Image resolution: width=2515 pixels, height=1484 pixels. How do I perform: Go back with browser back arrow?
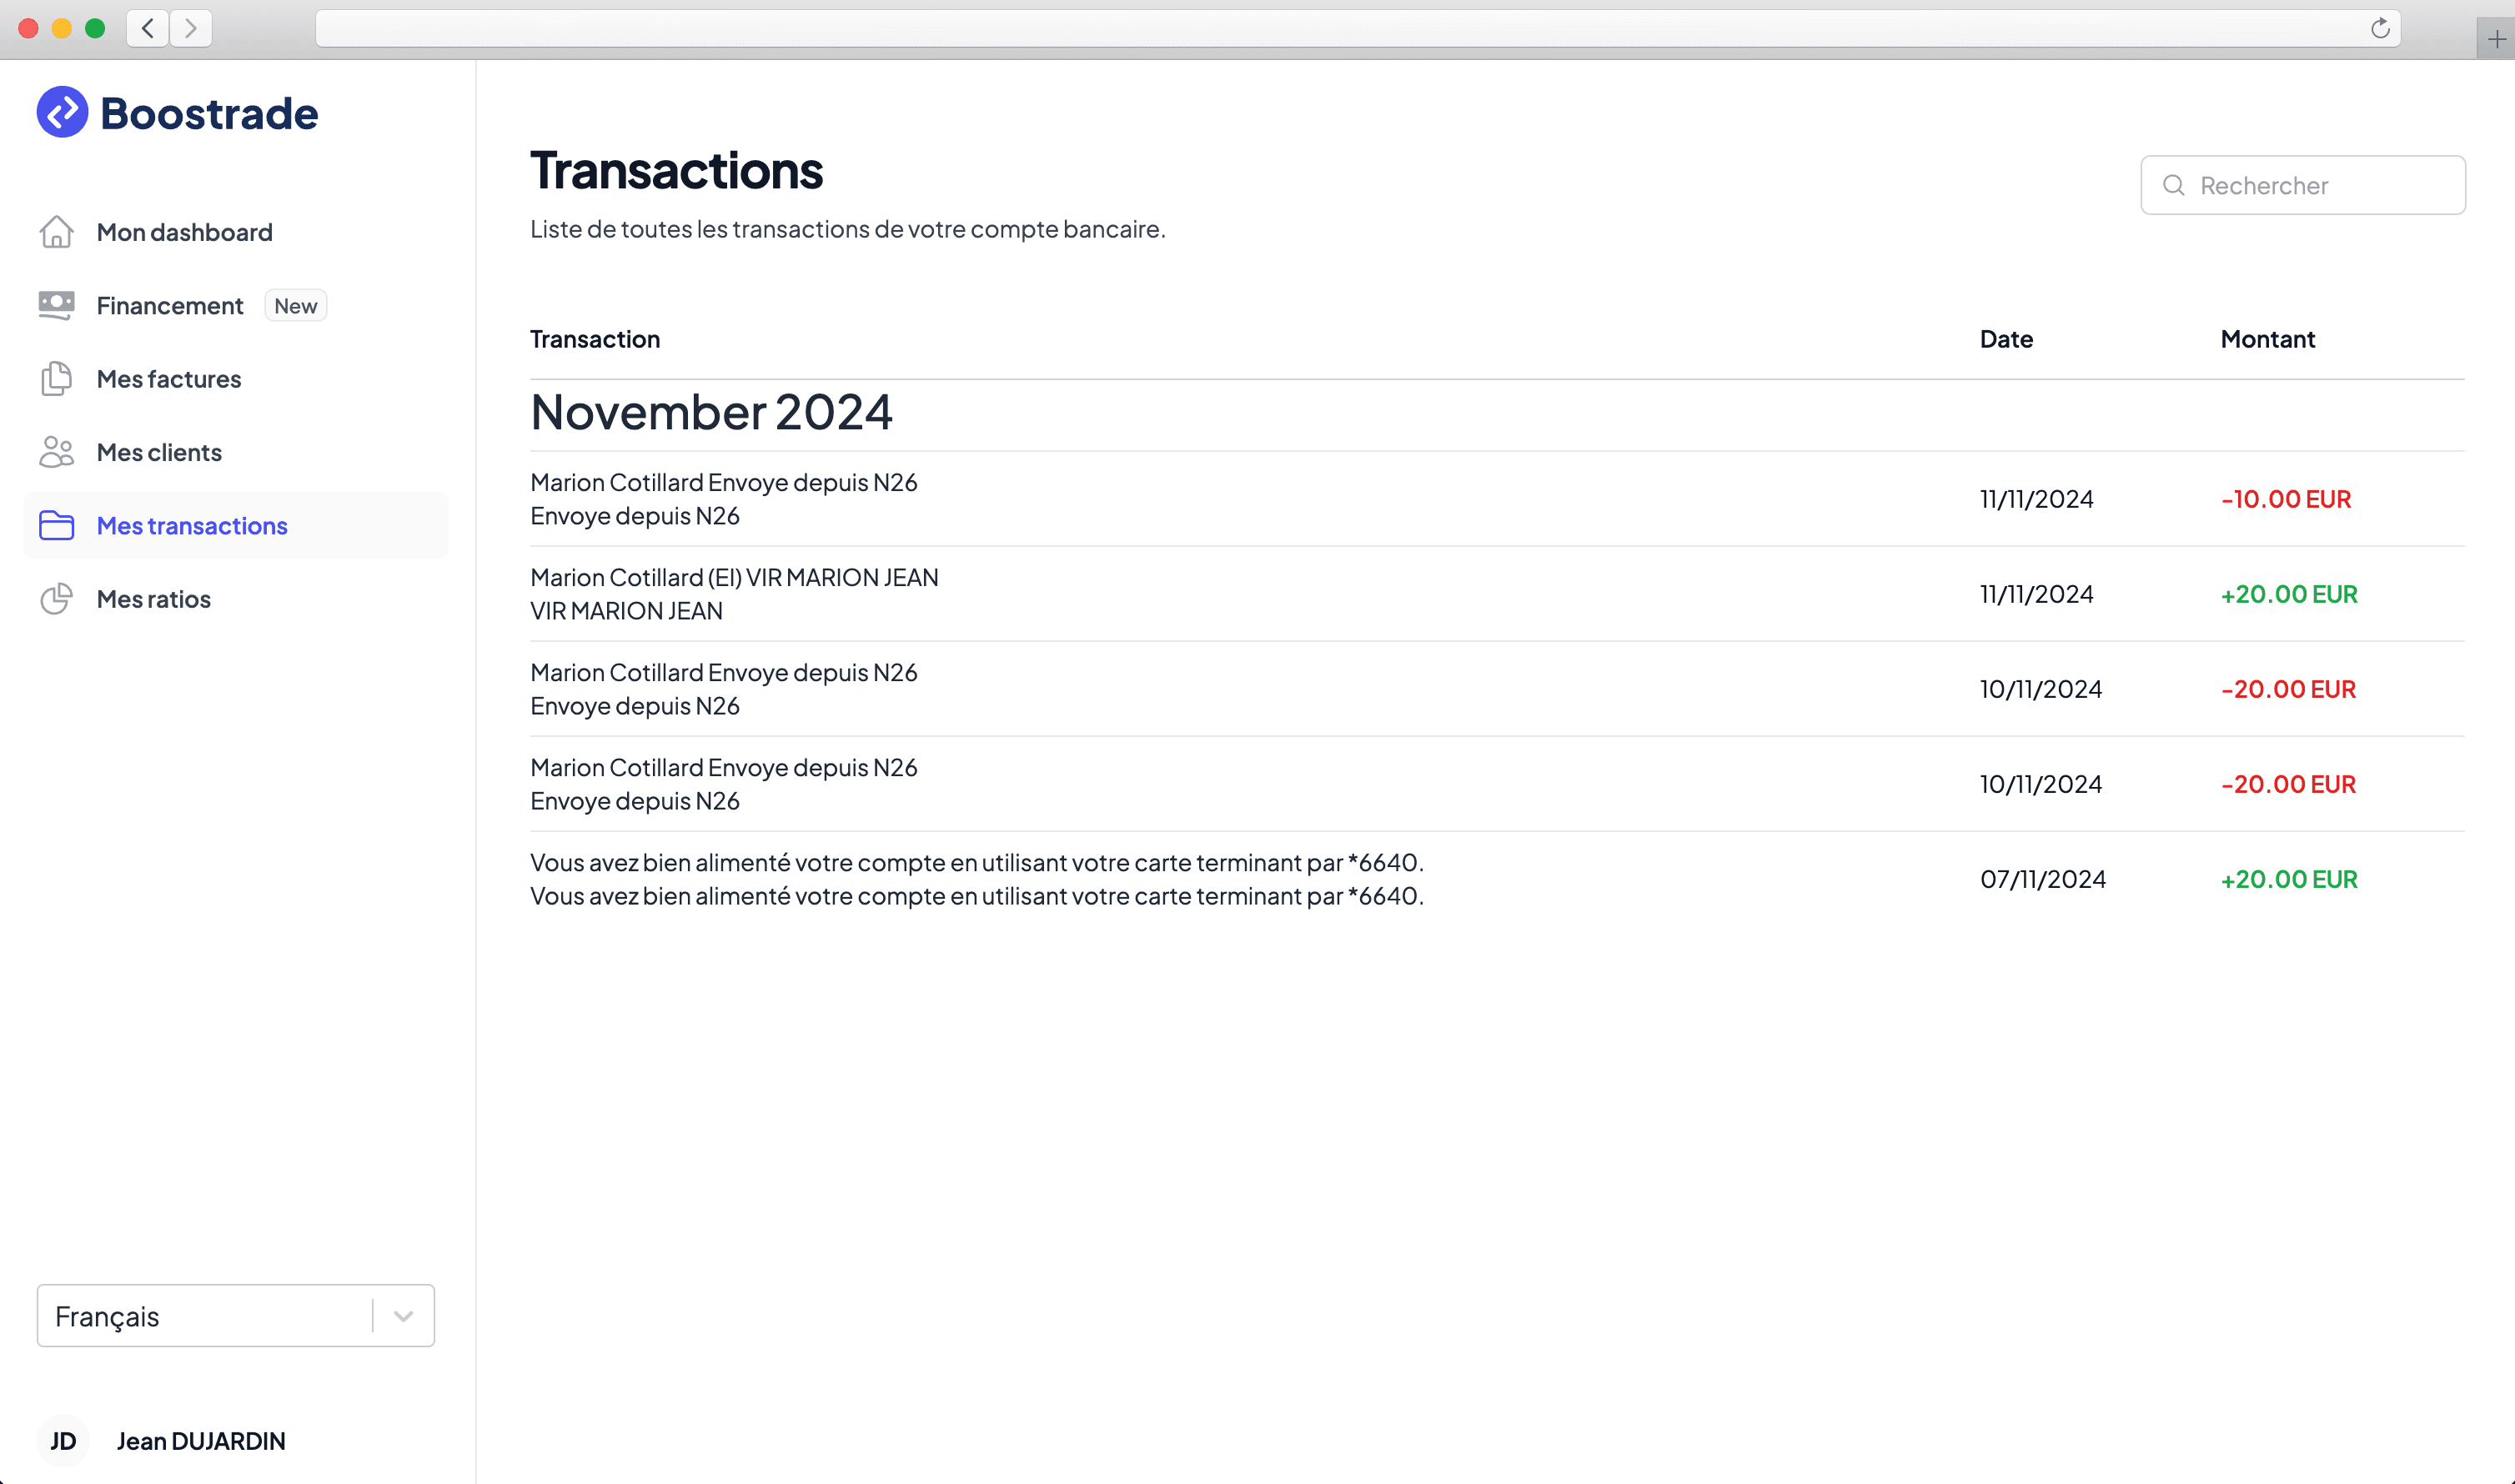[x=148, y=28]
